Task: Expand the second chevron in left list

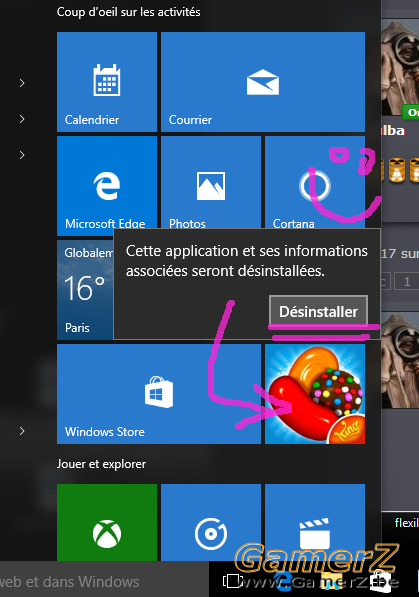Action: 22,119
